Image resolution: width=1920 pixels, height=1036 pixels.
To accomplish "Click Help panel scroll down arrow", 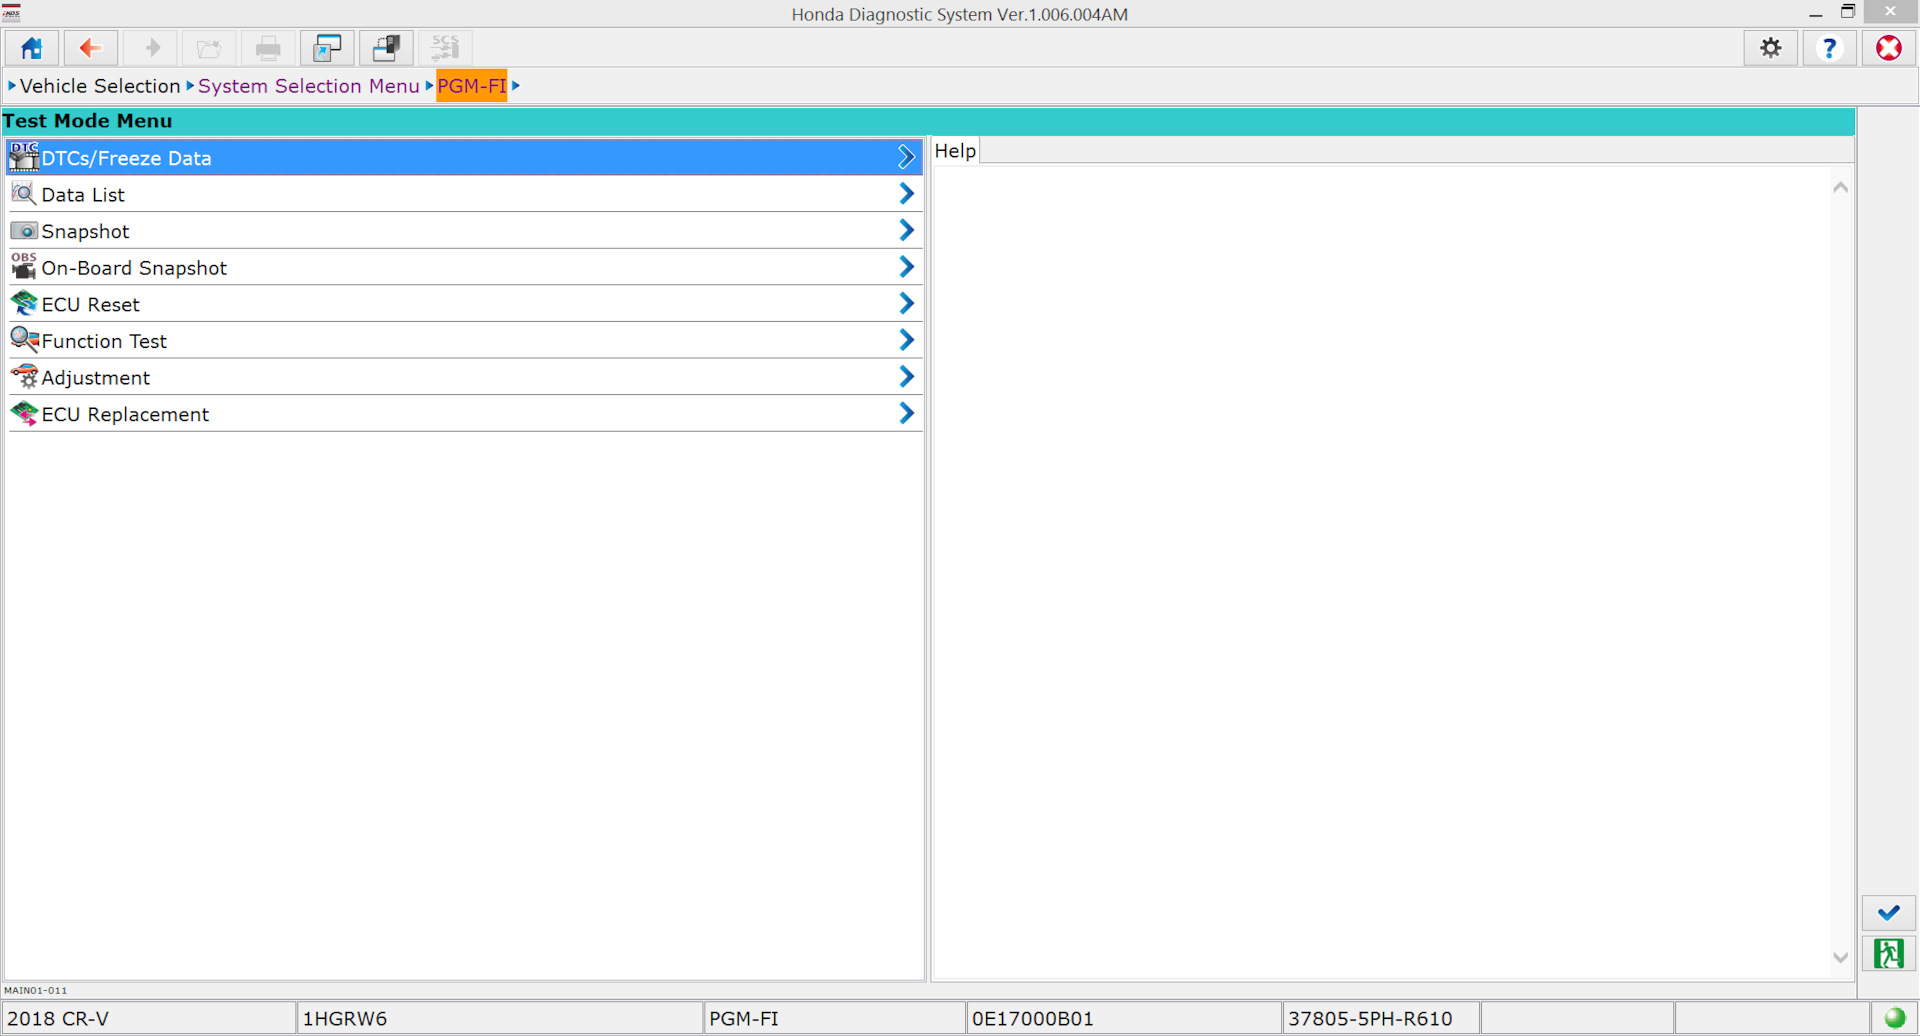I will click(x=1840, y=958).
